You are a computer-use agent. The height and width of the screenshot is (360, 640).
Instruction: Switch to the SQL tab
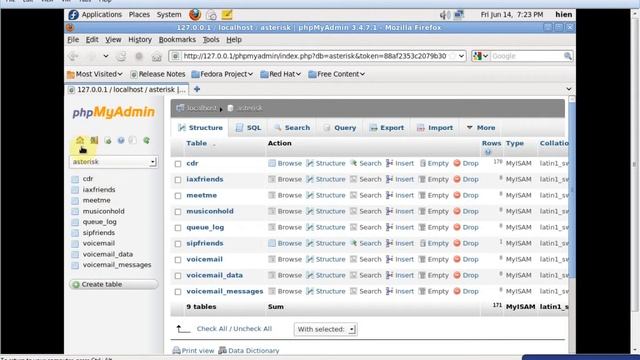click(248, 128)
